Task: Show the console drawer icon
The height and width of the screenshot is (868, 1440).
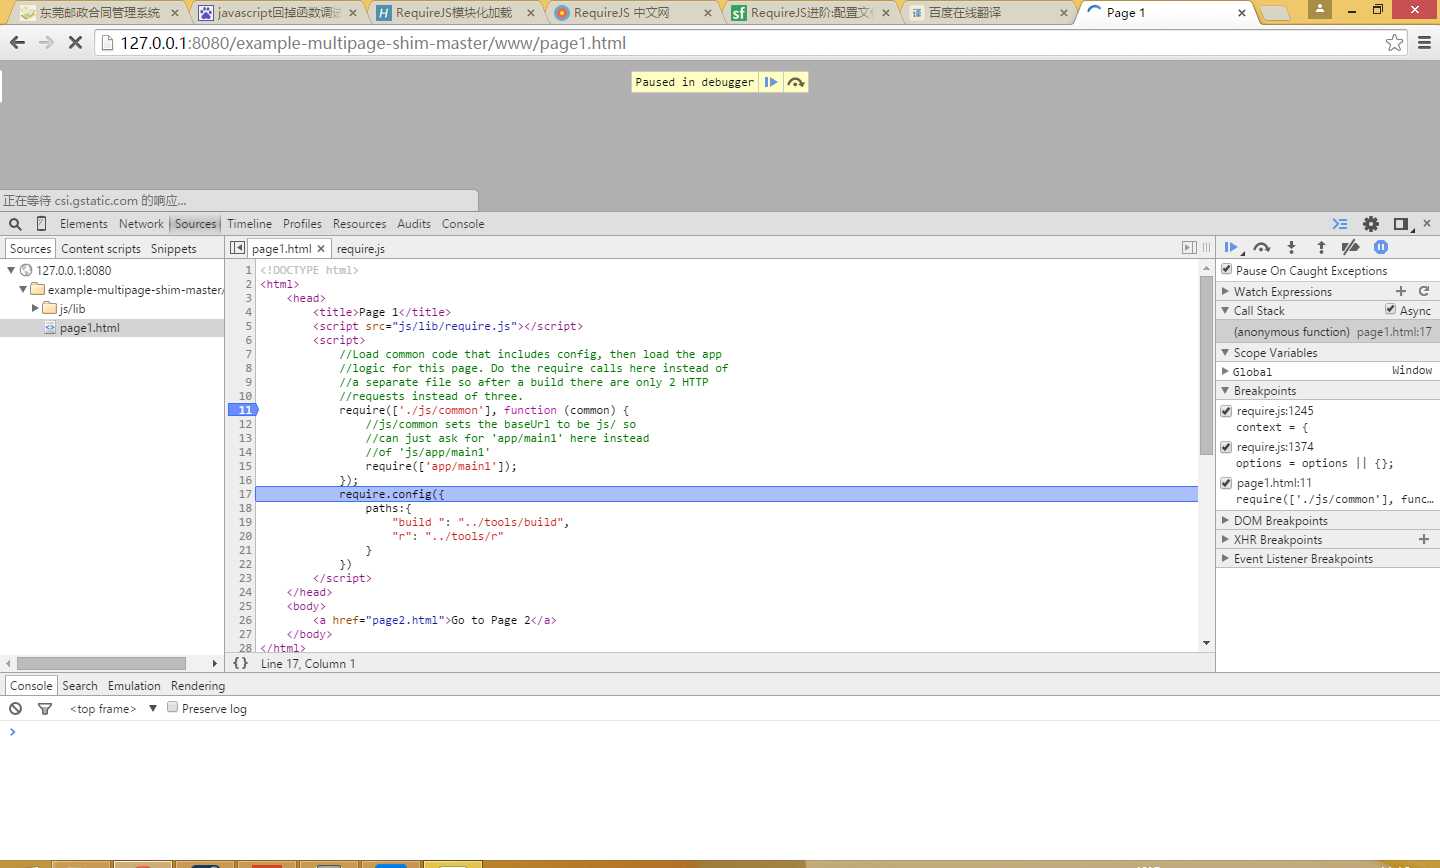Action: (x=1340, y=224)
